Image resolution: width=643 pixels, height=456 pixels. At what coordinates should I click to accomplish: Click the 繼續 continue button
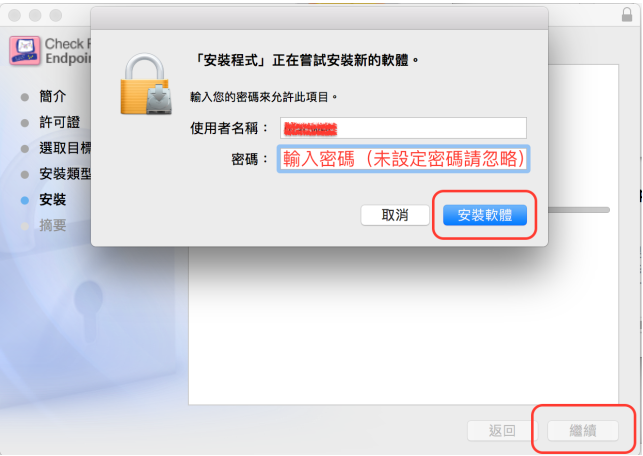pos(583,430)
